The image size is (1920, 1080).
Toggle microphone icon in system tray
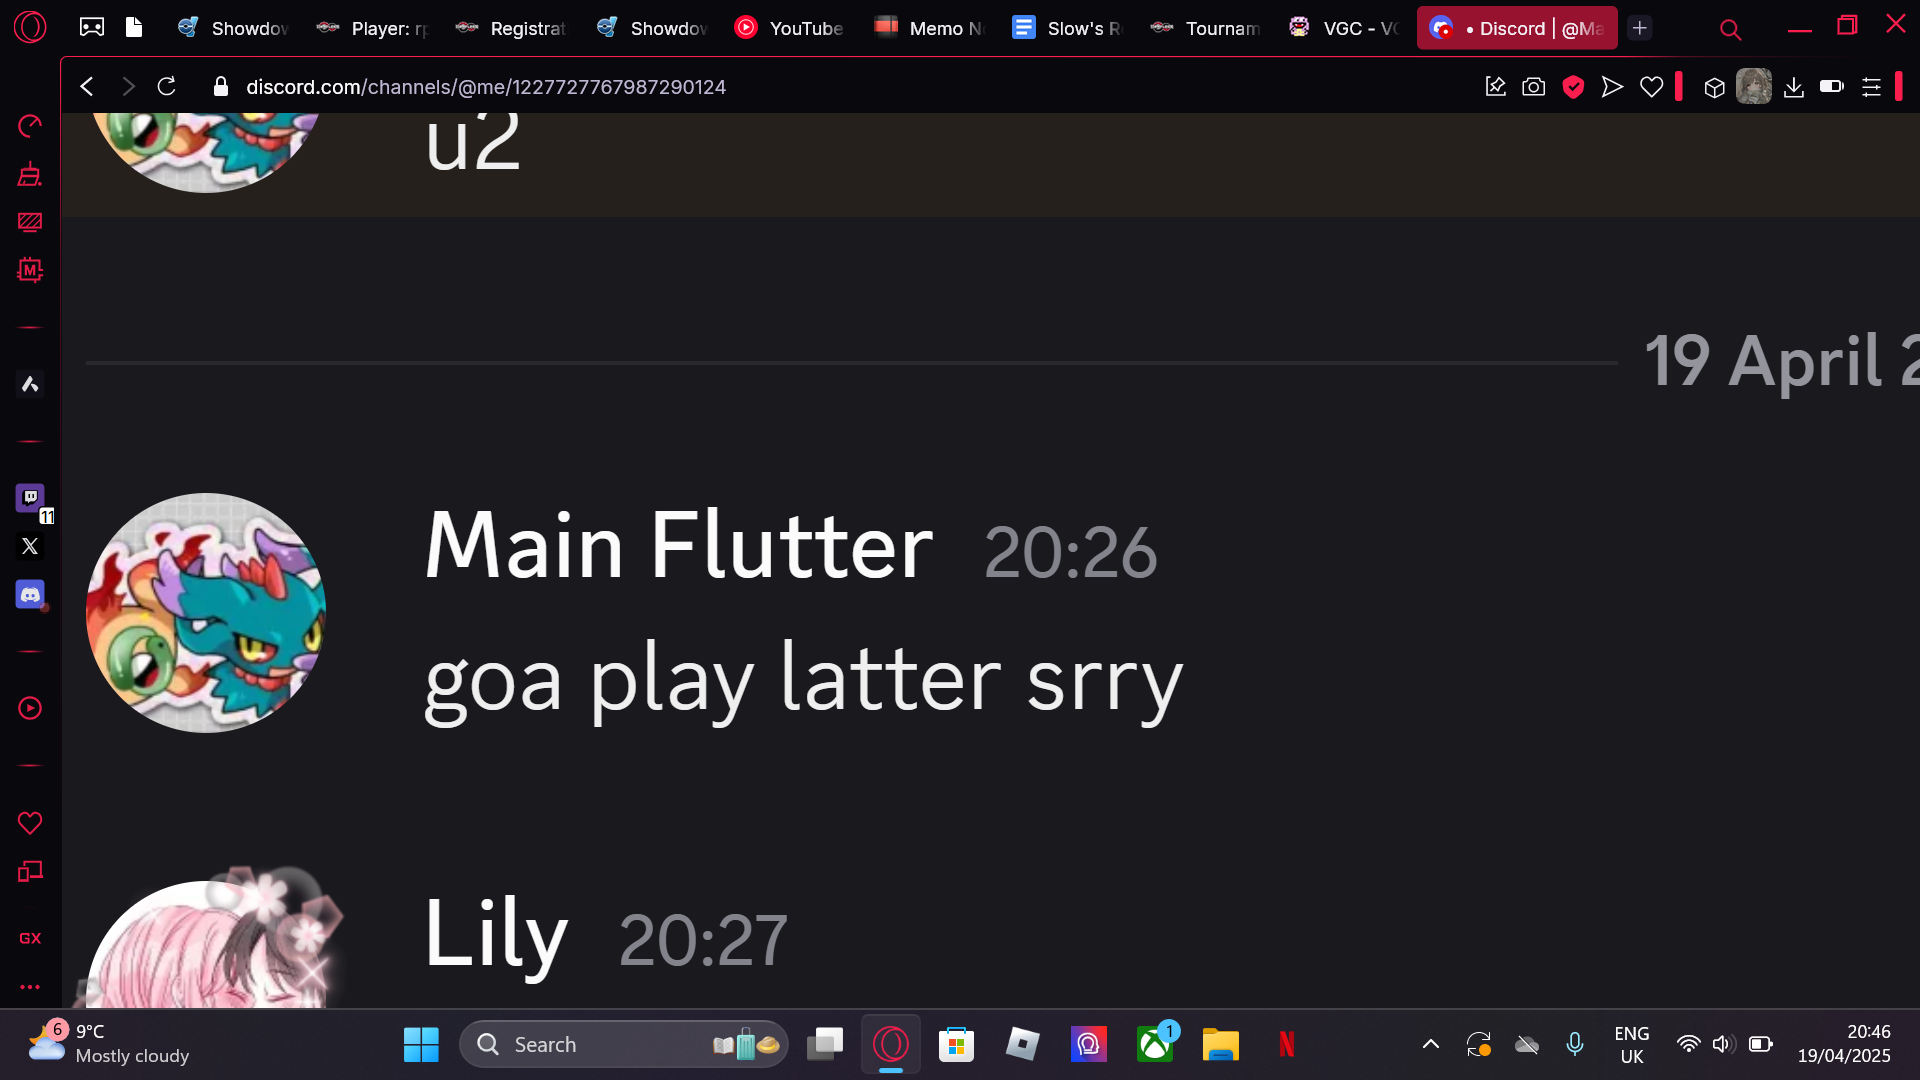(1575, 1044)
